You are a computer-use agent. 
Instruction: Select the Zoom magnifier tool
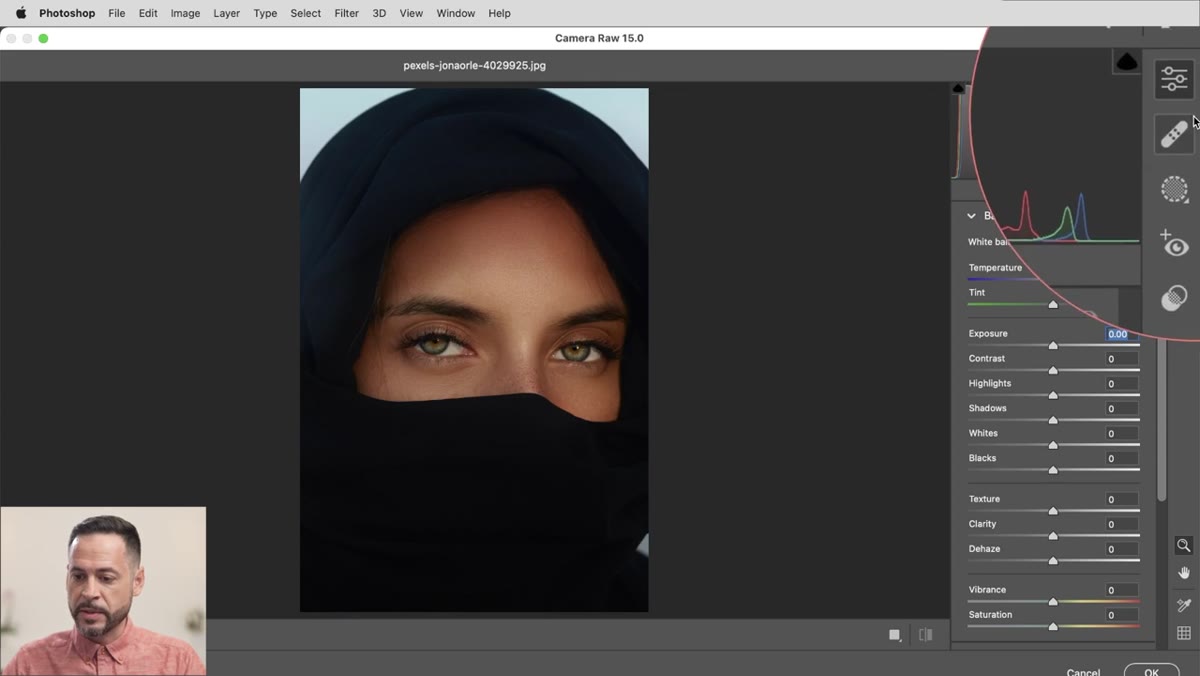point(1184,546)
